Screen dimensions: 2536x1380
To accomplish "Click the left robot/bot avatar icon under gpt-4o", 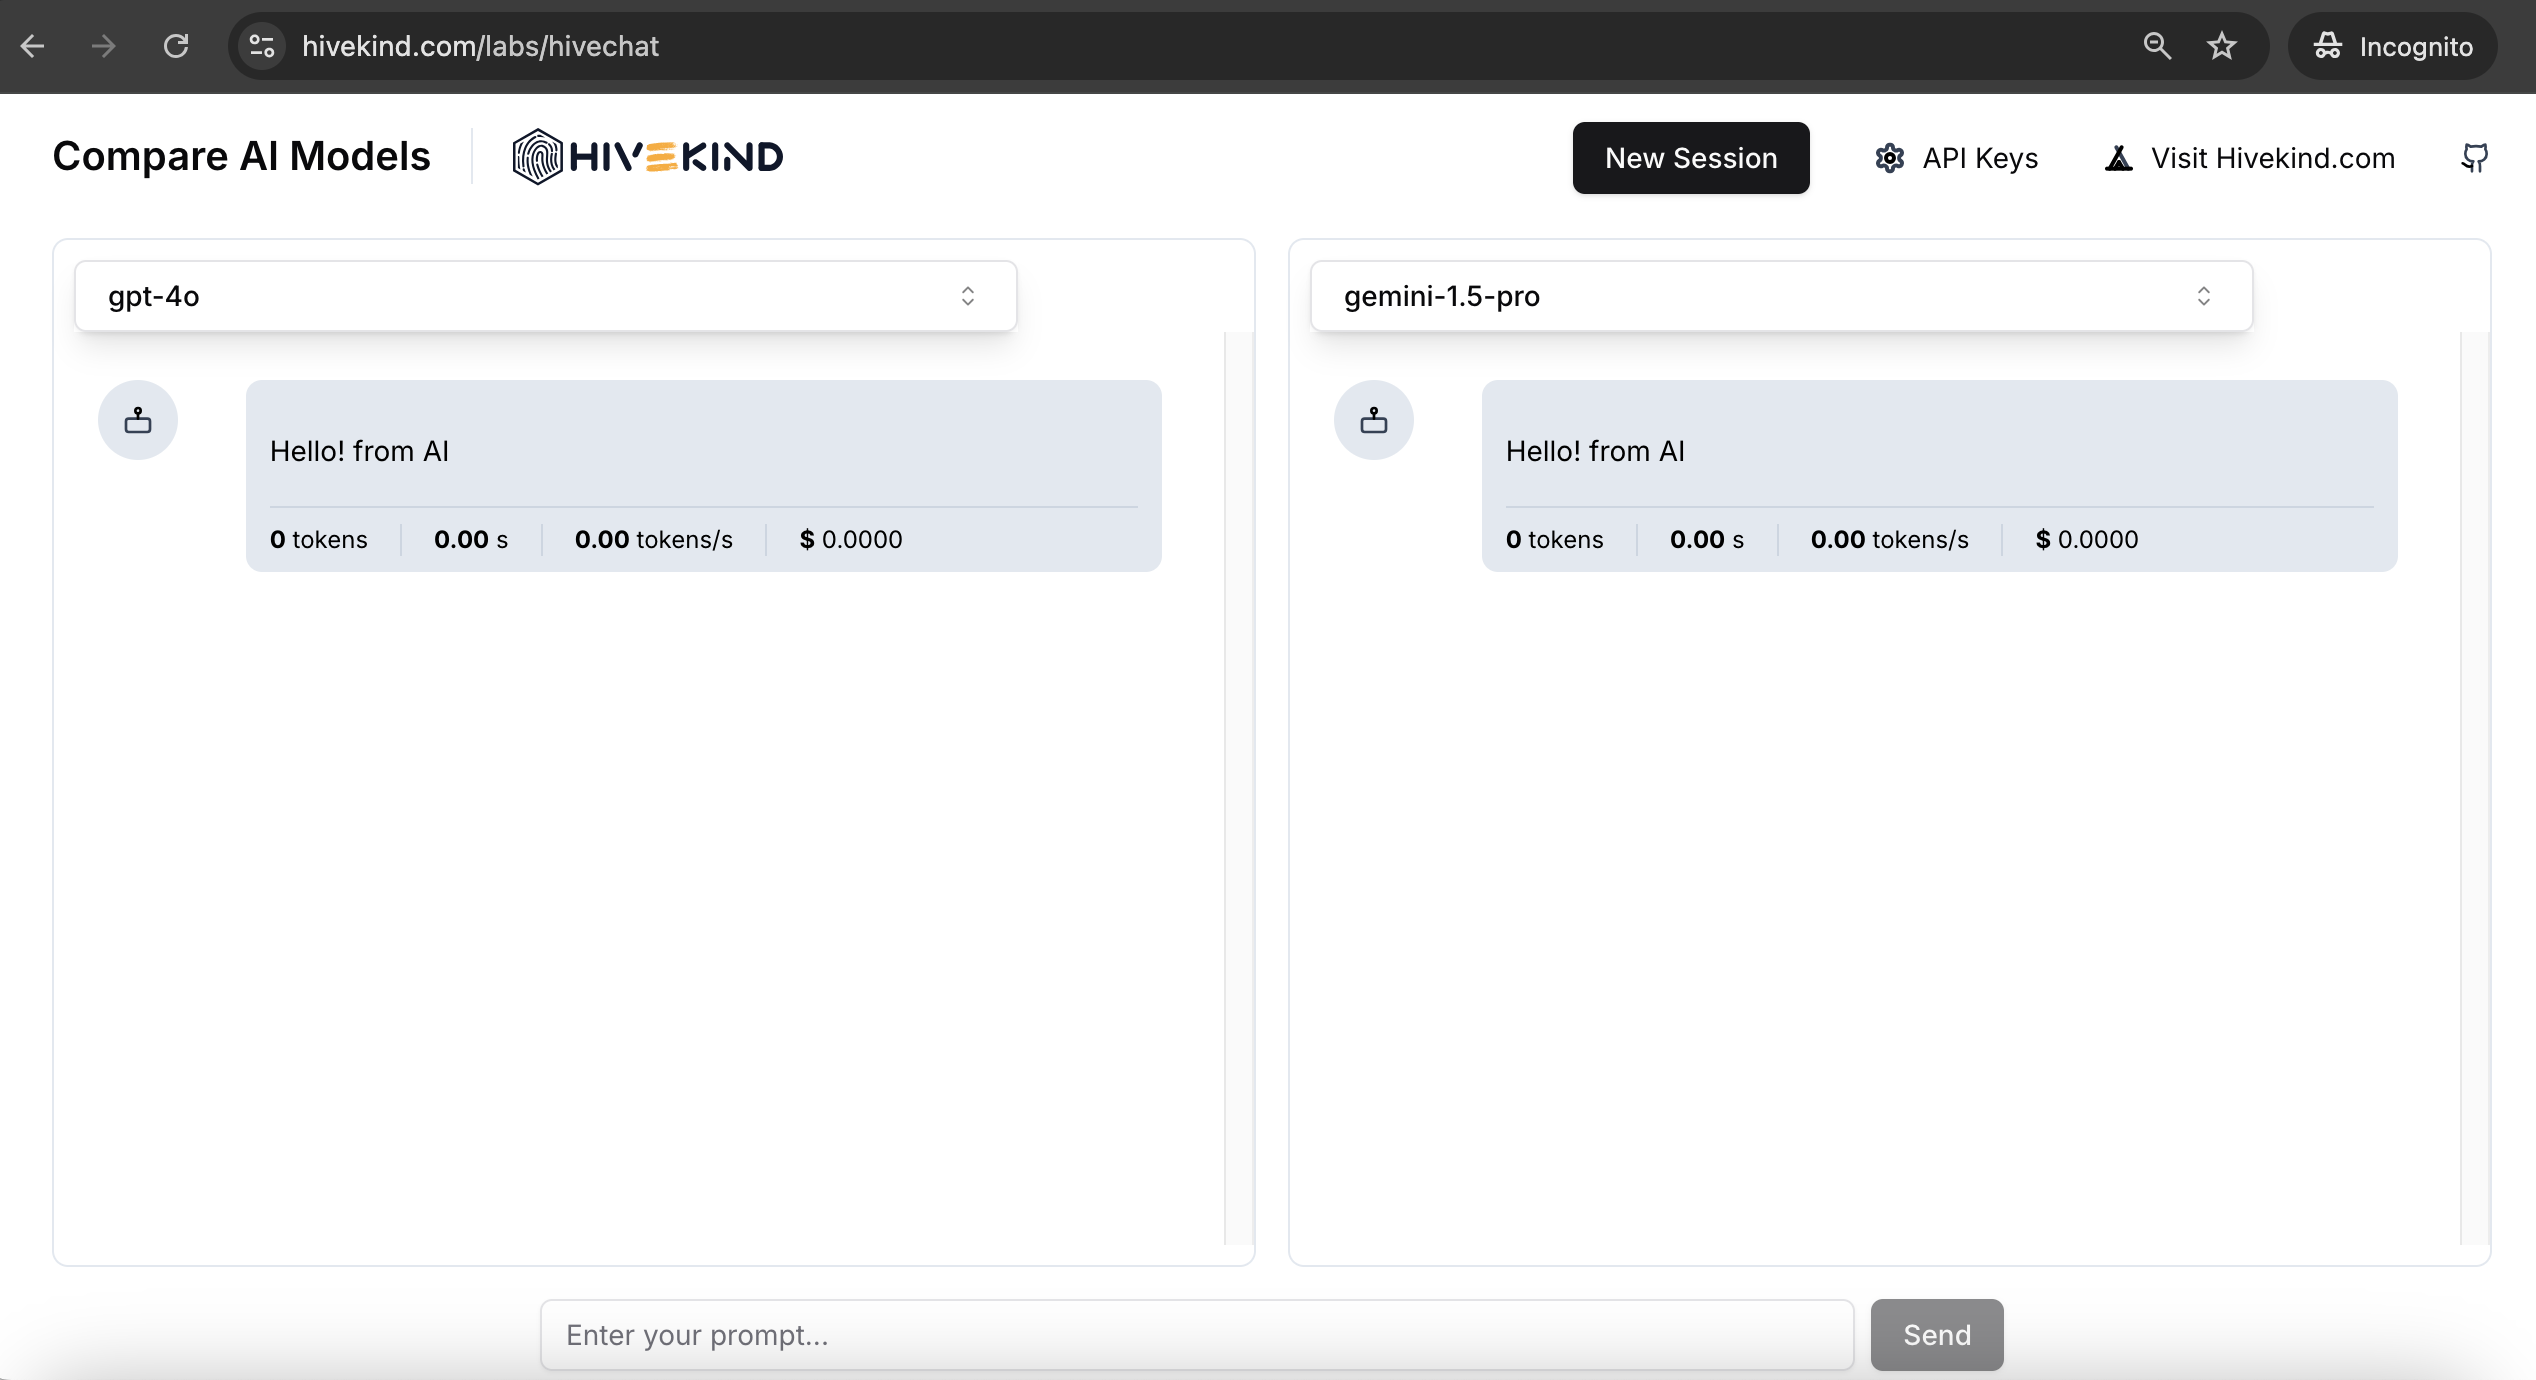I will pyautogui.click(x=138, y=420).
